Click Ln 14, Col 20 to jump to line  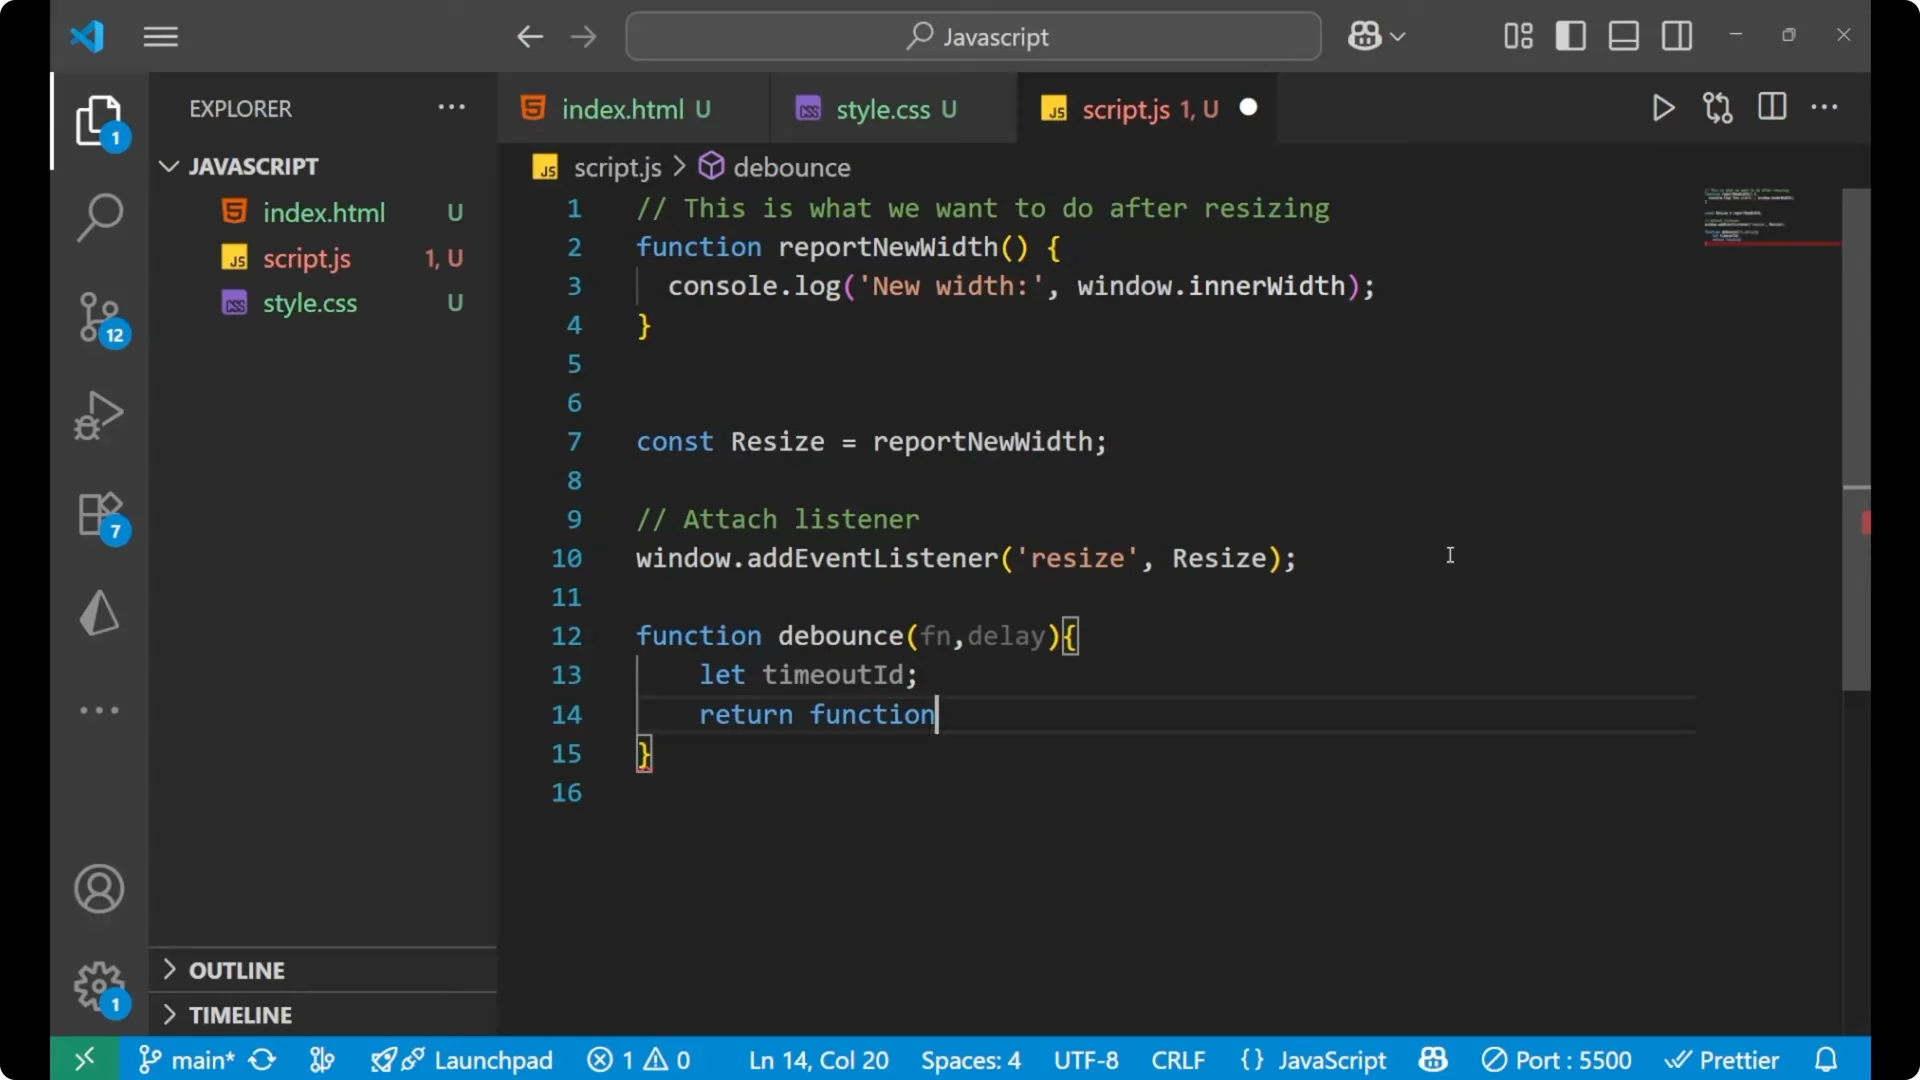tap(817, 1059)
